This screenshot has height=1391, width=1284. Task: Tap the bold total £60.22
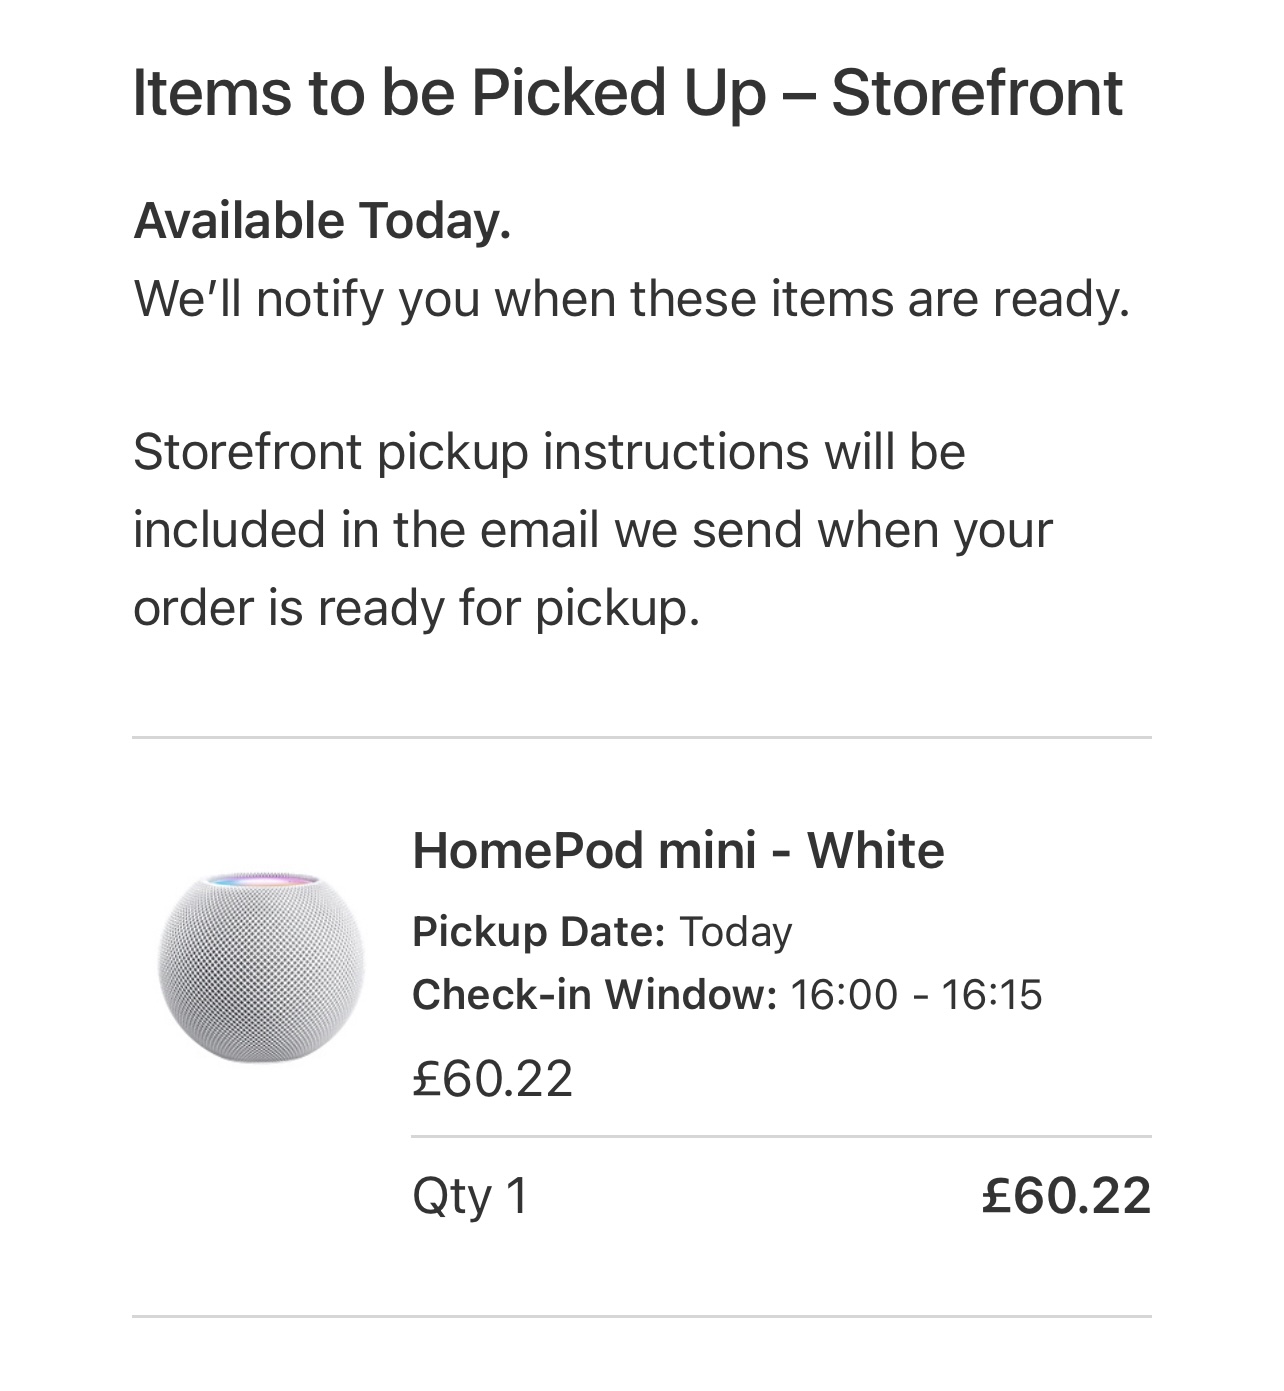tap(1066, 1196)
